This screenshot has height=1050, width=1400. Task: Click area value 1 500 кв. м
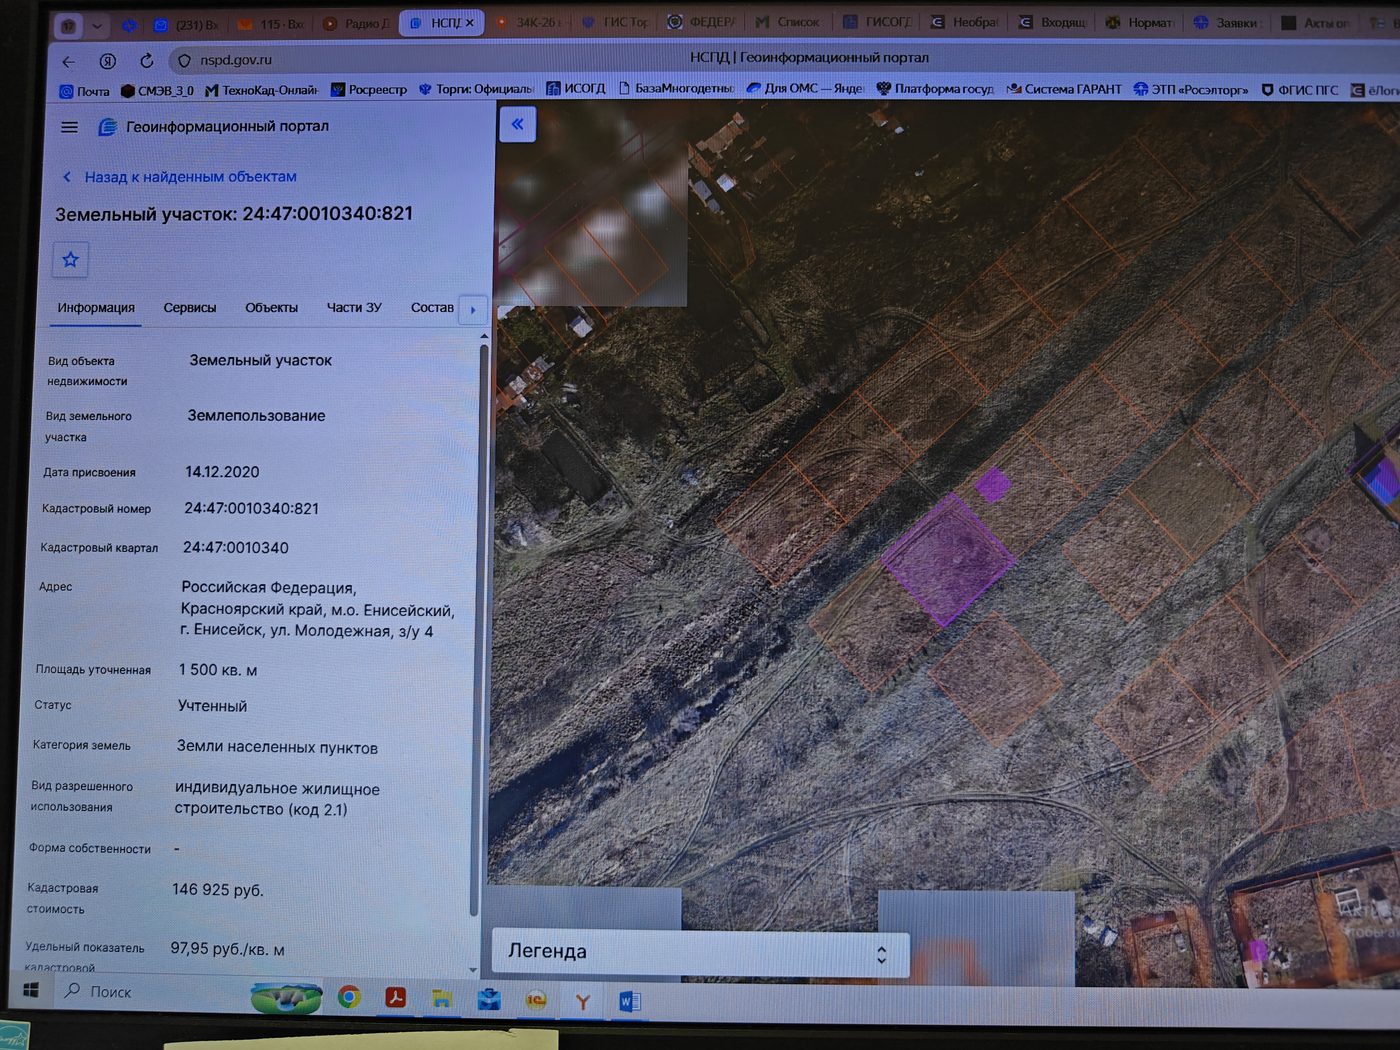218,670
